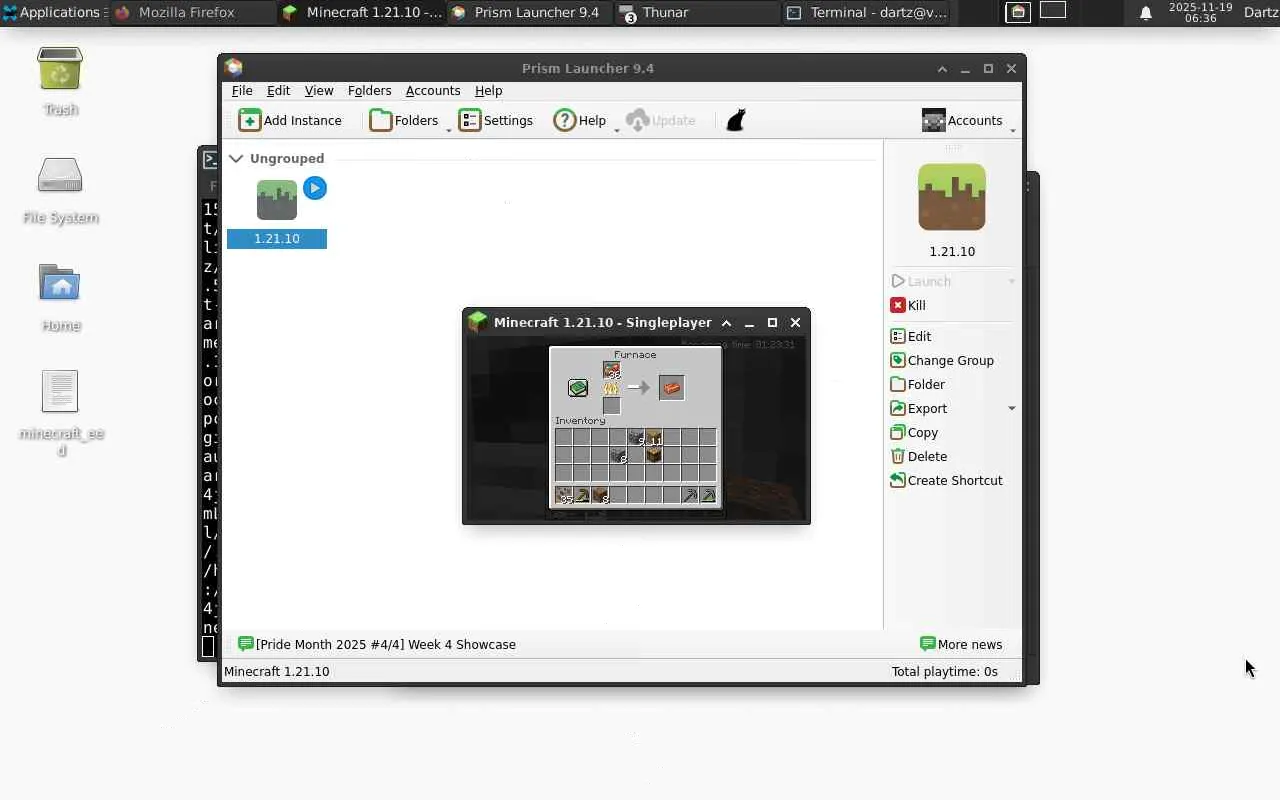Open the File menu
Screen dimensions: 1280x800
(x=242, y=90)
